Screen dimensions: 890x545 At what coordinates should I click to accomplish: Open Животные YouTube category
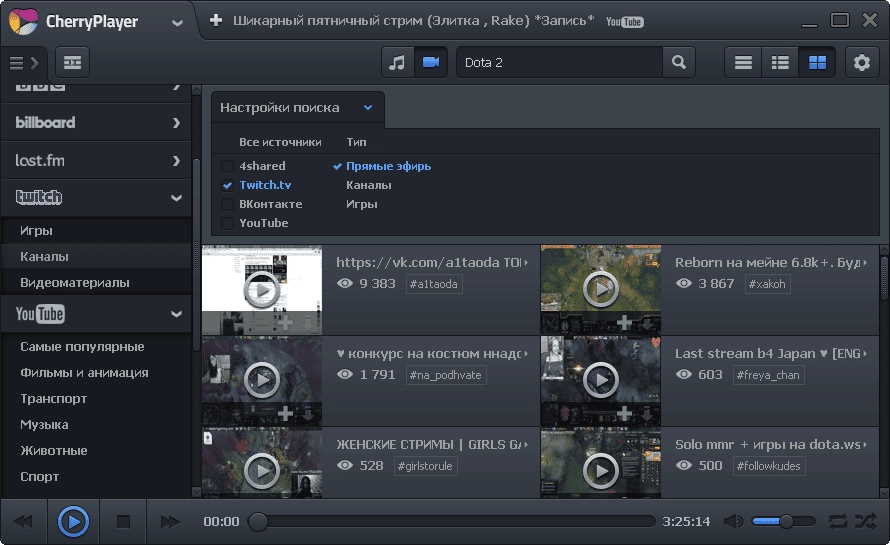click(54, 451)
